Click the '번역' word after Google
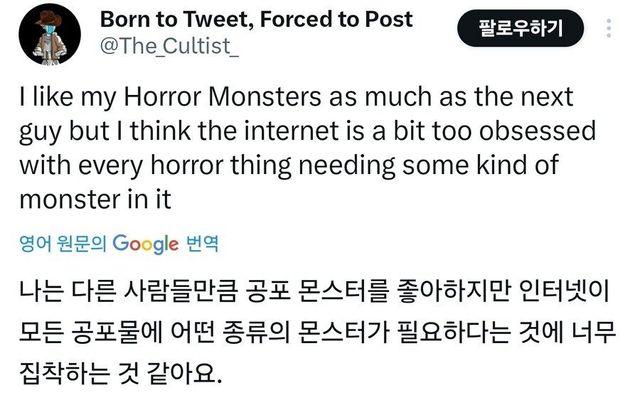 coord(201,243)
